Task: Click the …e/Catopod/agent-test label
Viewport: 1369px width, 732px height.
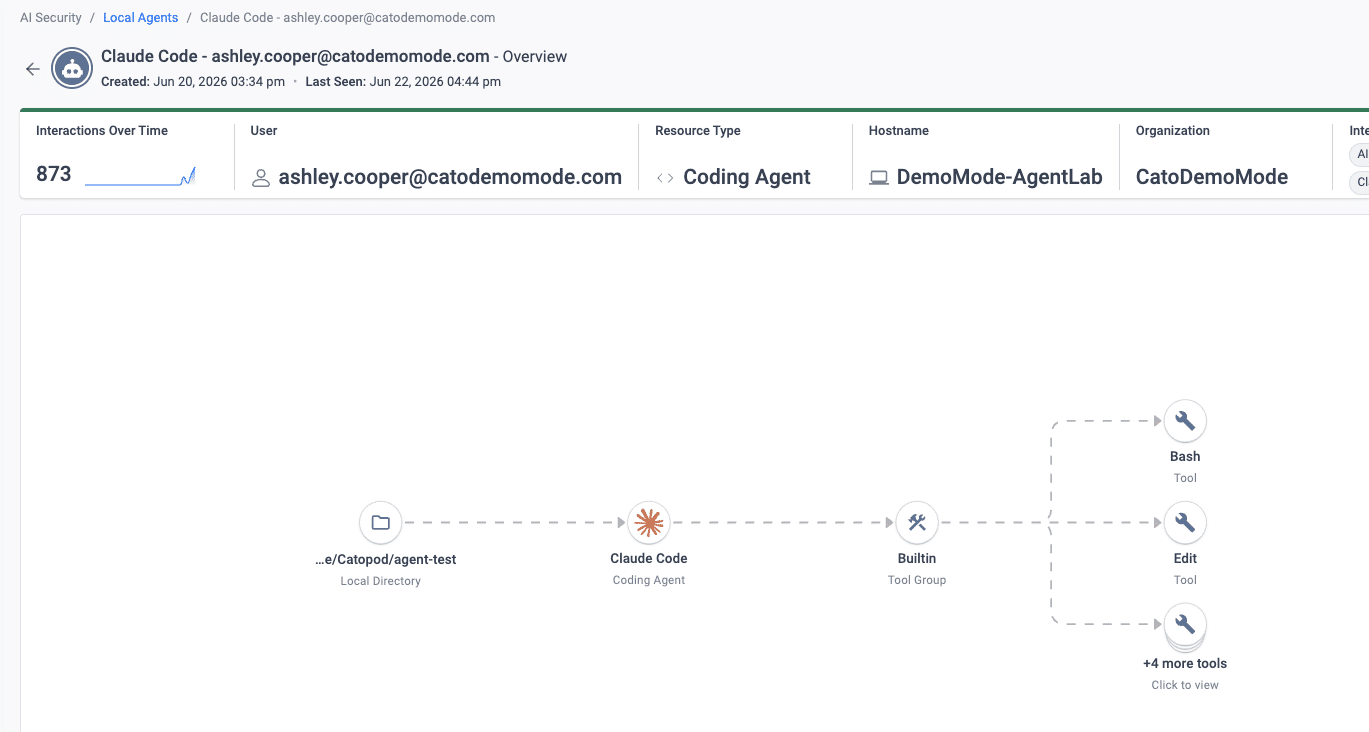Action: pos(385,560)
